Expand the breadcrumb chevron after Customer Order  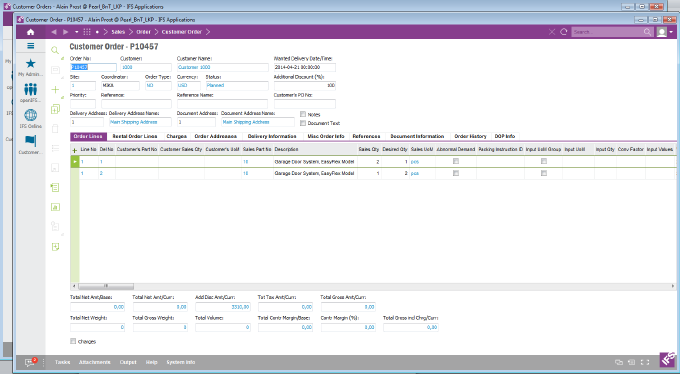click(208, 32)
